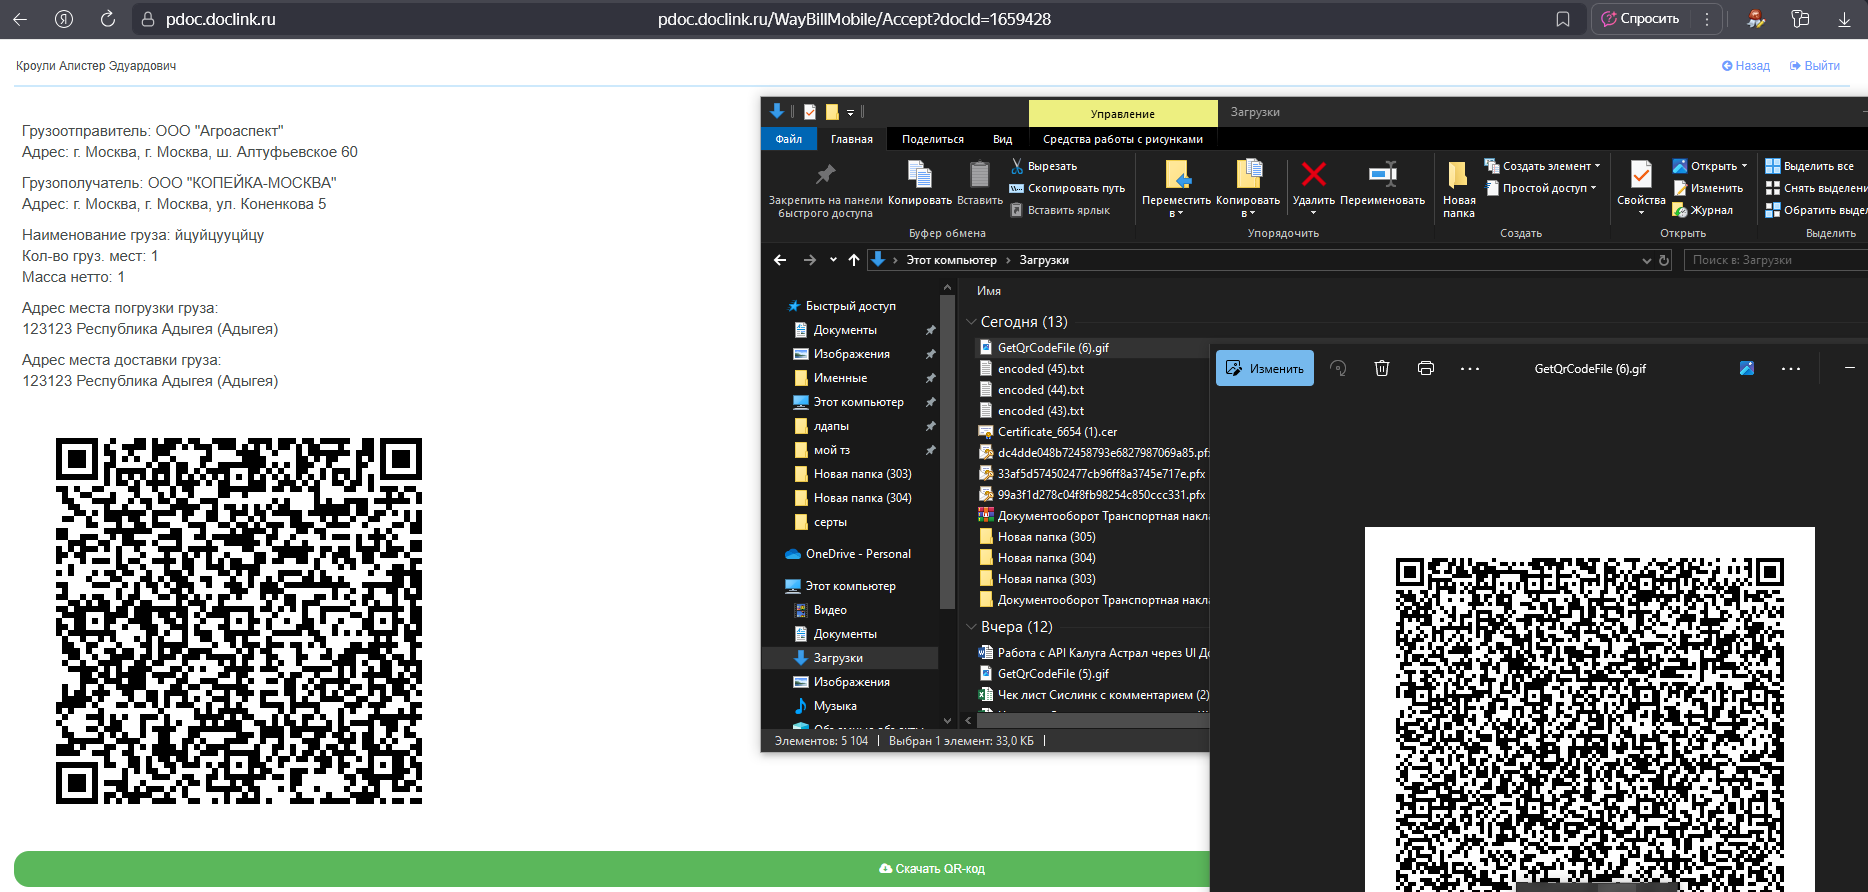
Task: Click the Журнал ribbon command
Action: coord(1703,210)
